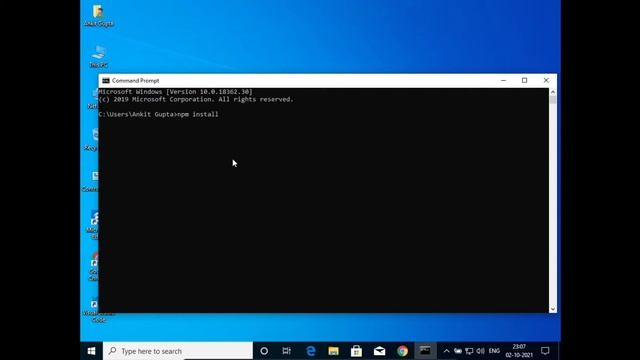
Task: Close the Command Prompt window
Action: (x=546, y=80)
